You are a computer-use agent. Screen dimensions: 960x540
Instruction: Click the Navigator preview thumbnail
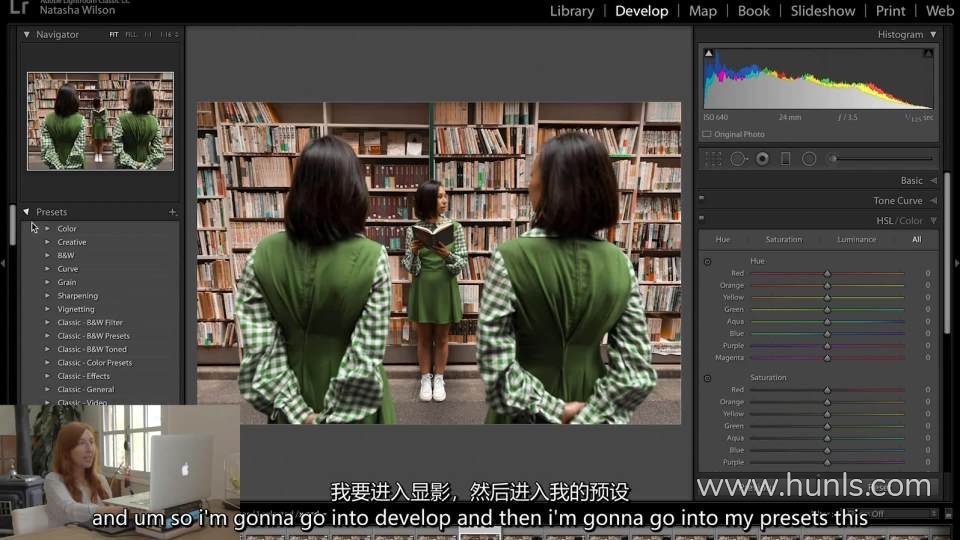pos(100,120)
